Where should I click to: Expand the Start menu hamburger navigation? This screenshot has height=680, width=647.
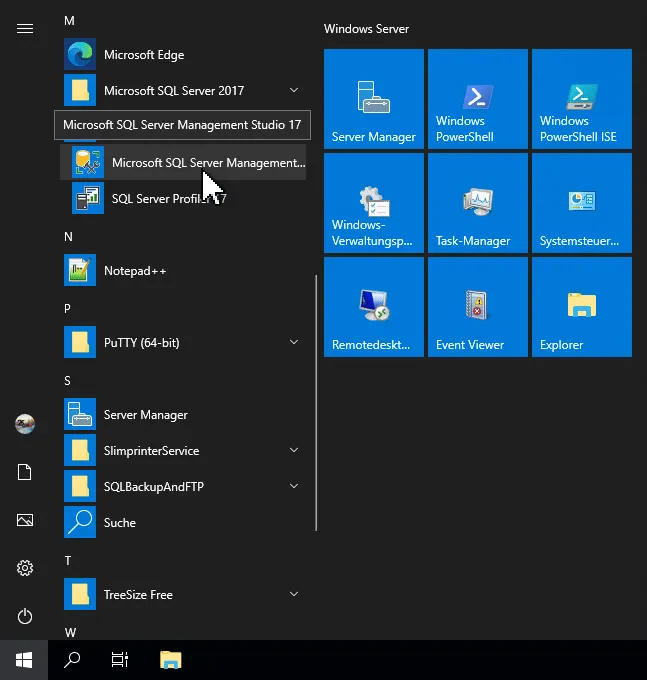pyautogui.click(x=25, y=29)
